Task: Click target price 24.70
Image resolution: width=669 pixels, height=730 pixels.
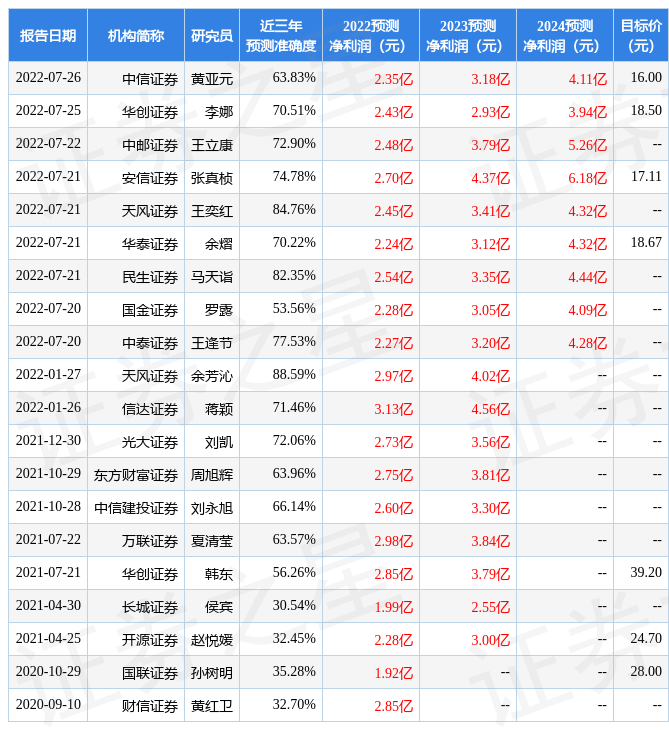Action: 646,639
